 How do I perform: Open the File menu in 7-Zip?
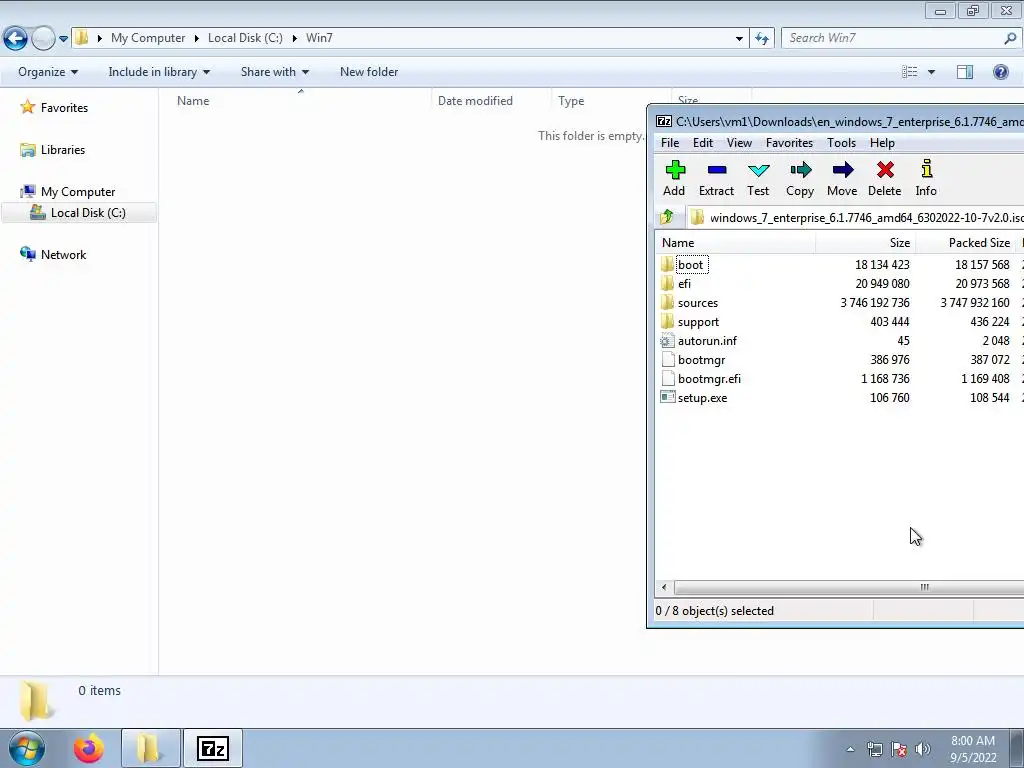pos(670,142)
